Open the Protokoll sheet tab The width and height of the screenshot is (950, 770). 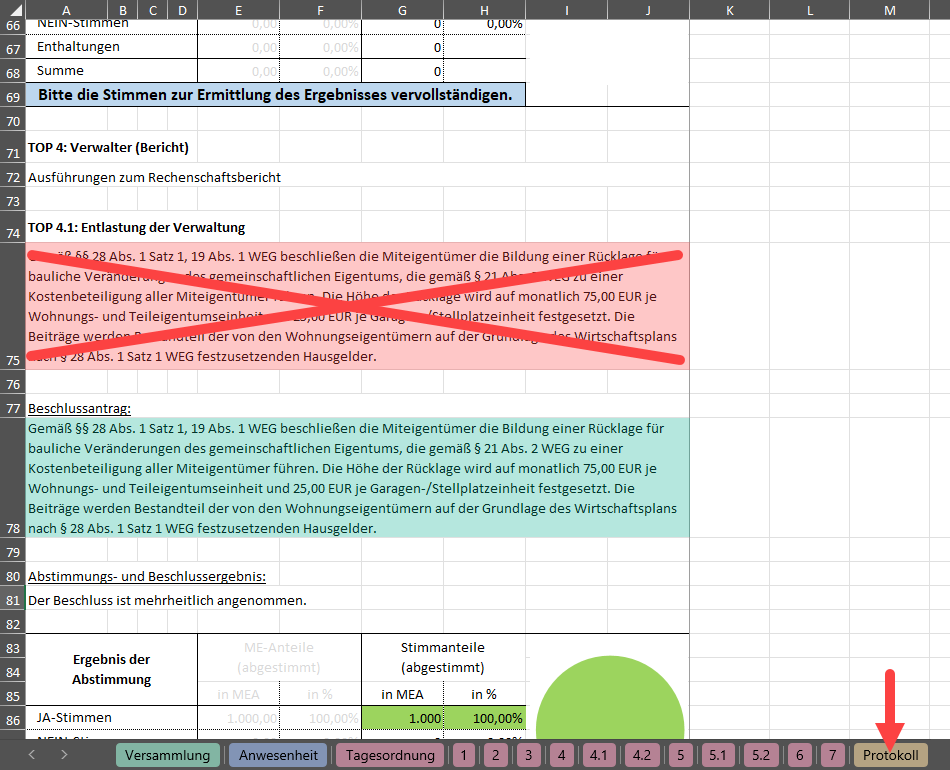click(891, 755)
